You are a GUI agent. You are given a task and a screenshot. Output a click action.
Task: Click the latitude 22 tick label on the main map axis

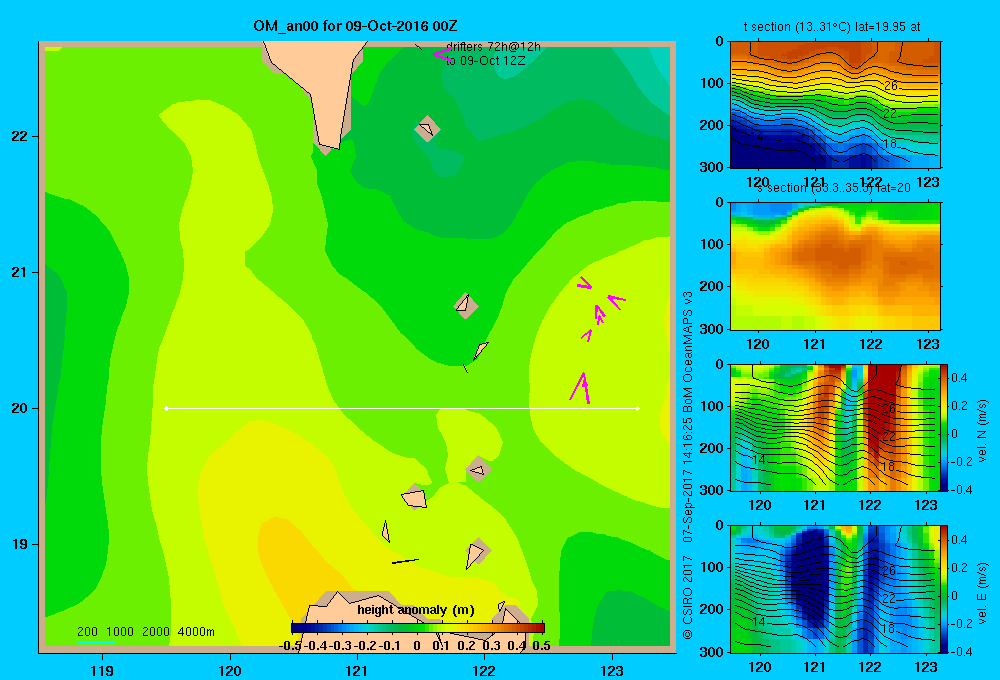pyautogui.click(x=20, y=136)
